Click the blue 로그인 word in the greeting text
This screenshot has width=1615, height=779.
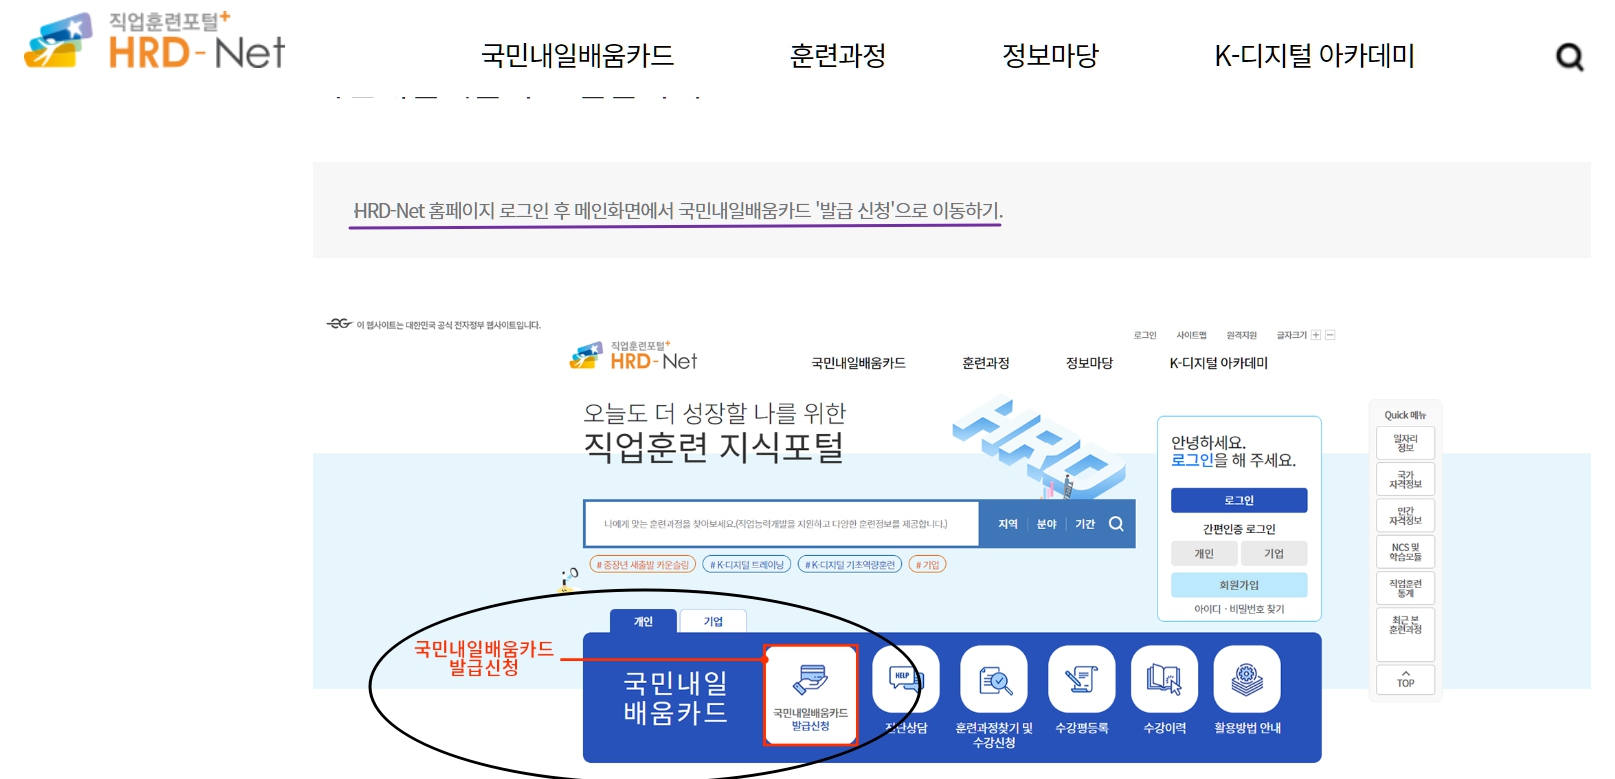pyautogui.click(x=1192, y=460)
